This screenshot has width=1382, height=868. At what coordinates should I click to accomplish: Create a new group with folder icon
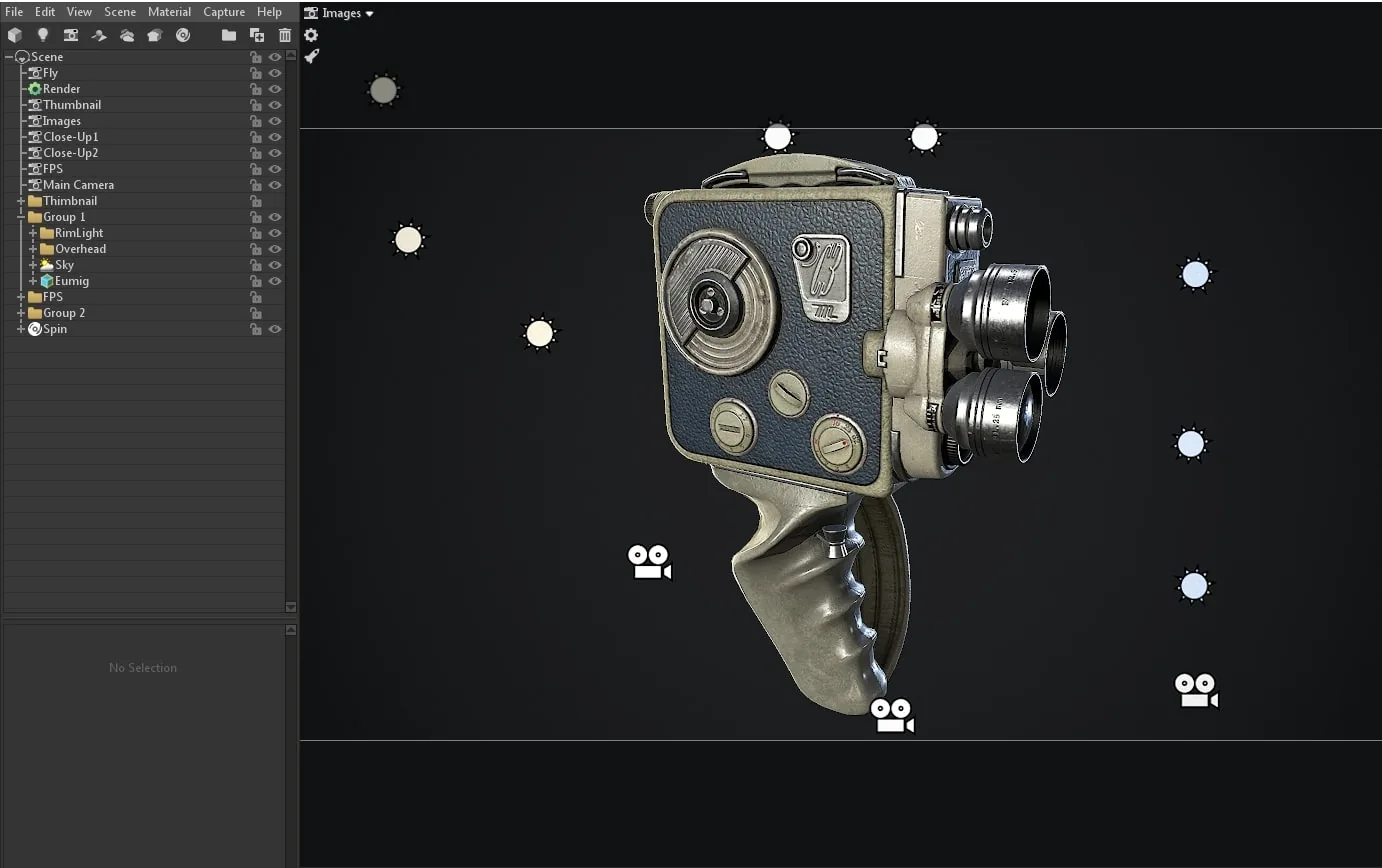coord(229,35)
